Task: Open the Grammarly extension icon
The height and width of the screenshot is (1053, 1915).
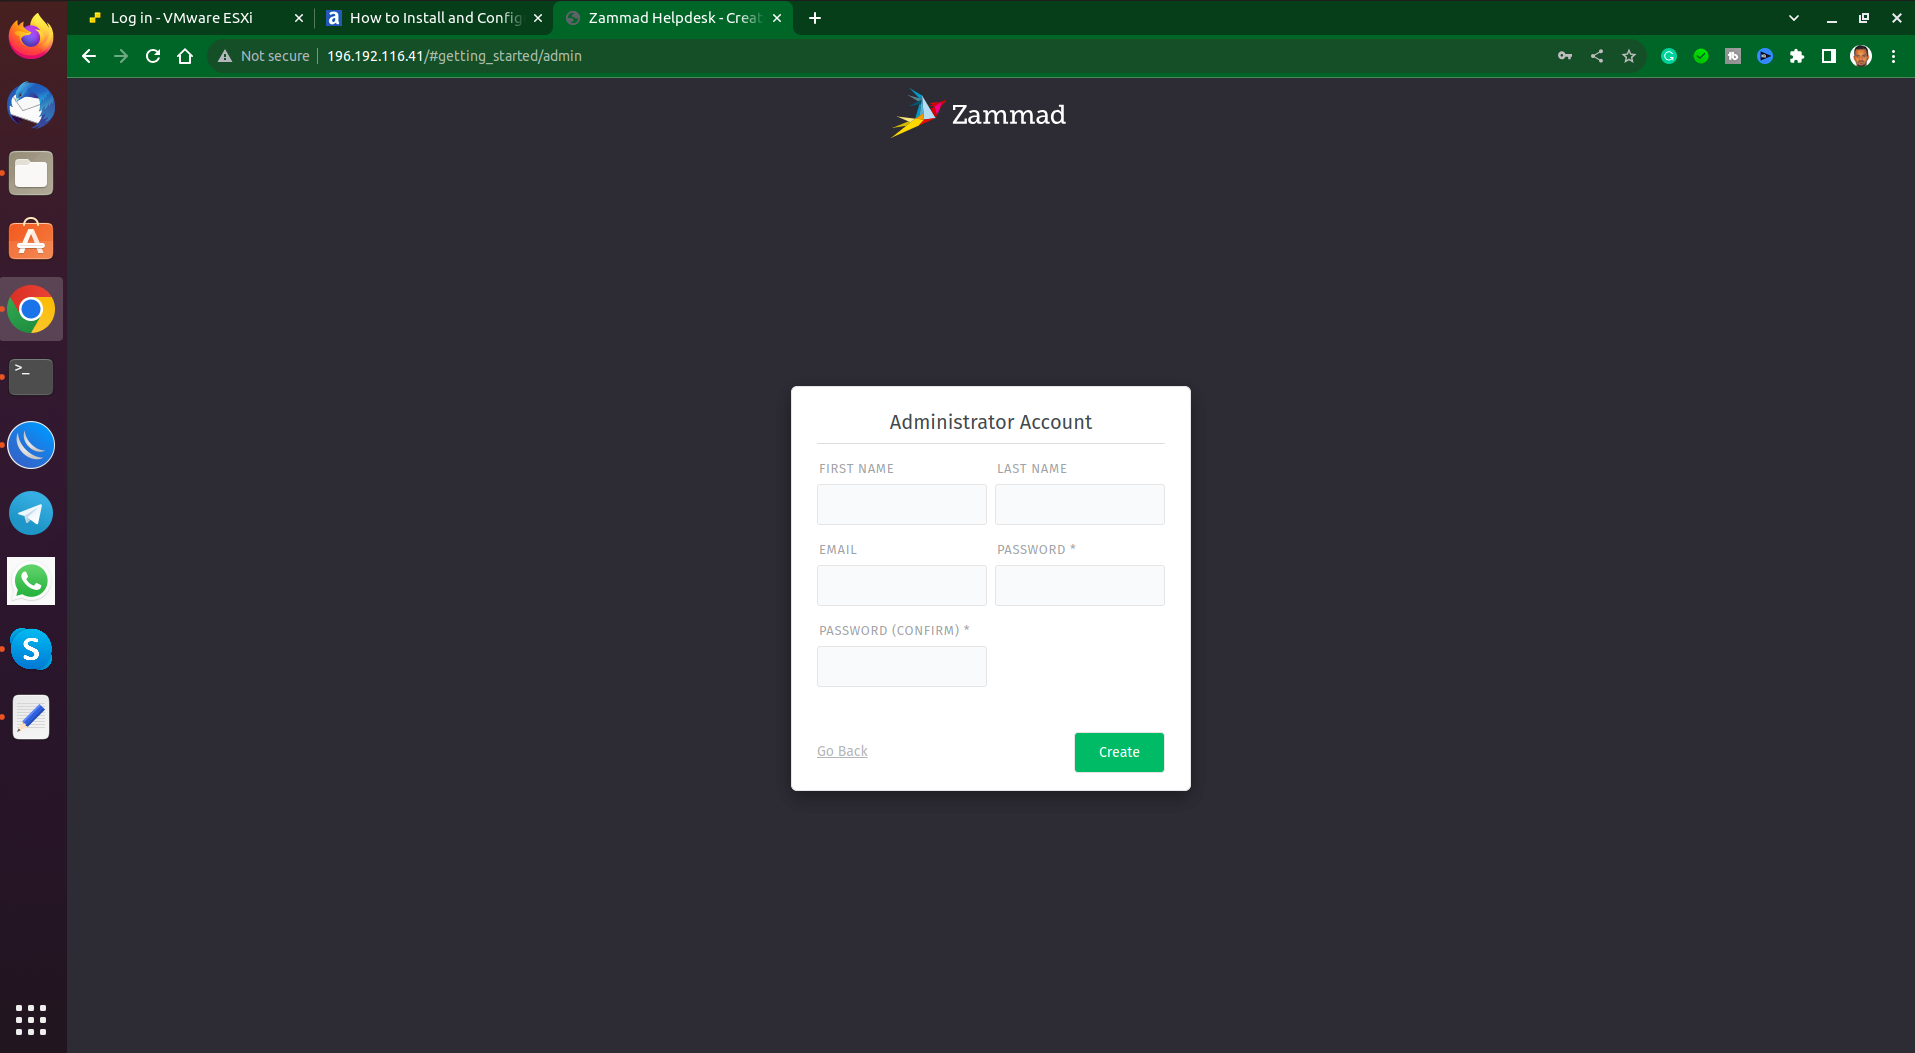Action: coord(1669,56)
